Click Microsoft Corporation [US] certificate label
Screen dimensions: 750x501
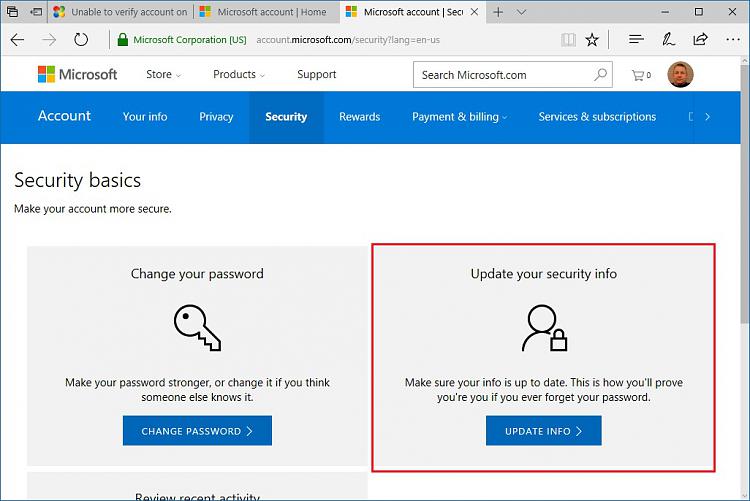(x=190, y=40)
